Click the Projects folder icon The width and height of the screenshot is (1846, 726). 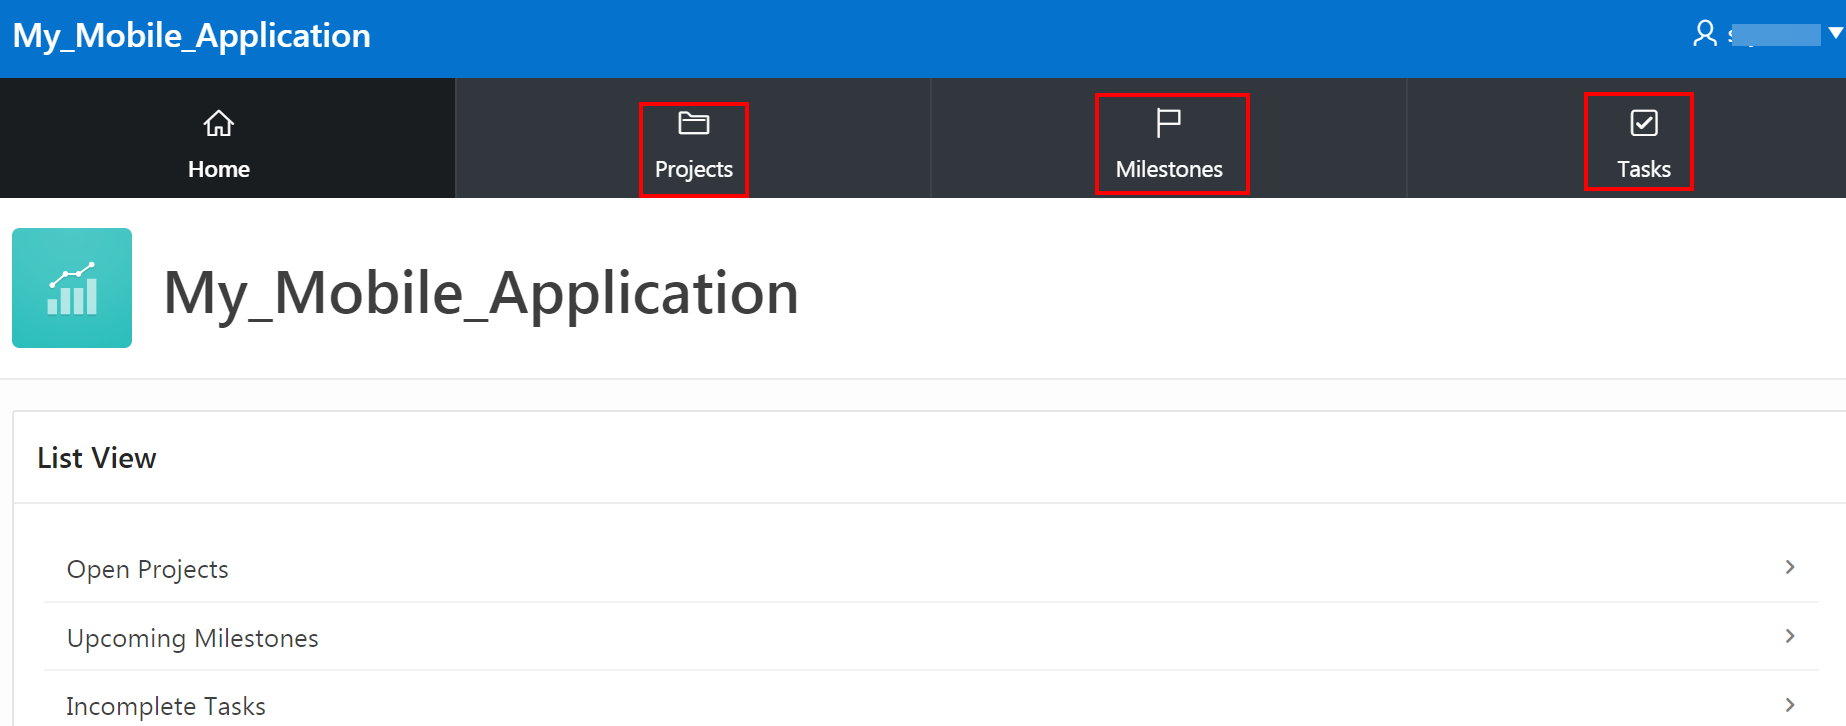click(x=693, y=123)
